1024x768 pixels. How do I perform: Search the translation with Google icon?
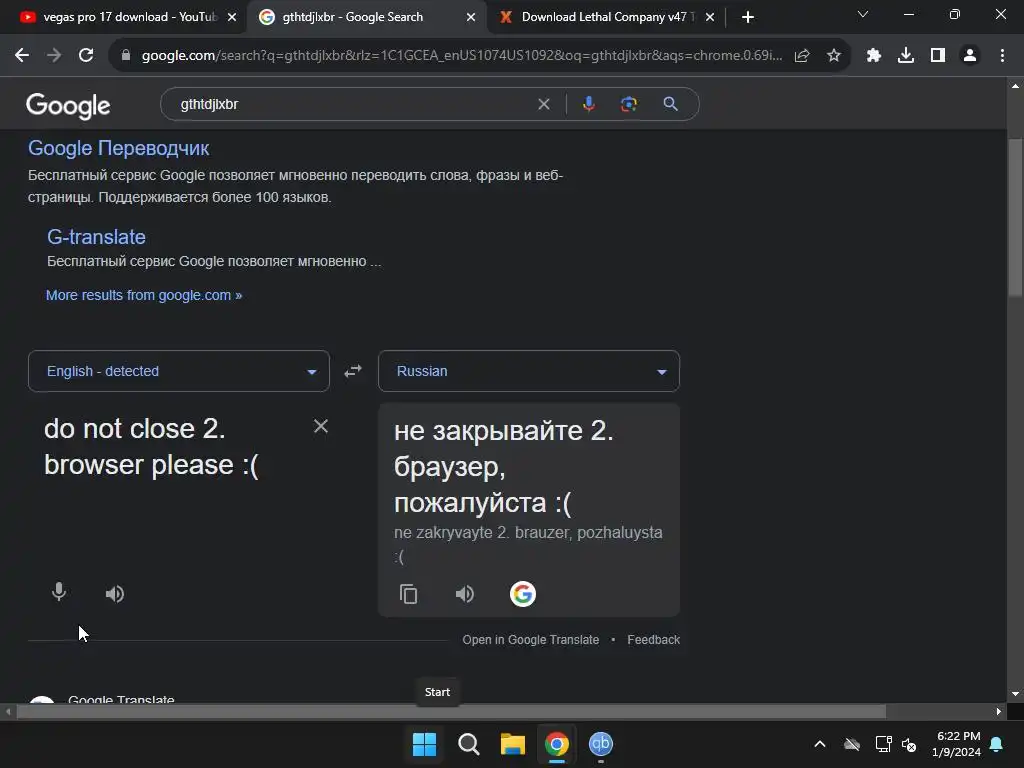coord(522,594)
